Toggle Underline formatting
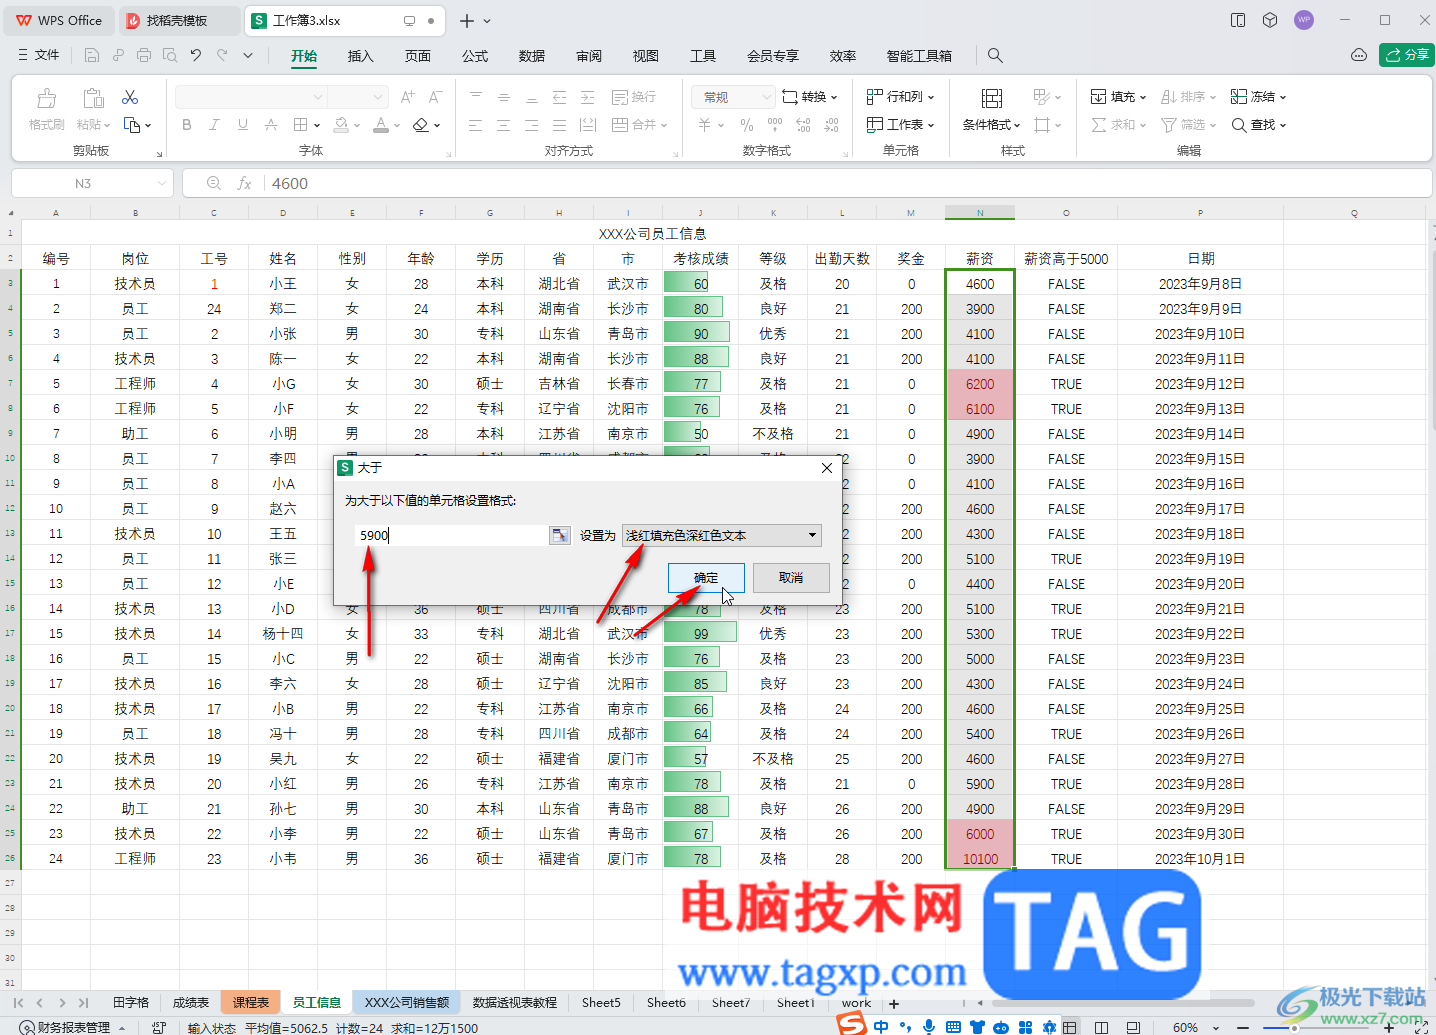The height and width of the screenshot is (1035, 1436). tap(242, 125)
